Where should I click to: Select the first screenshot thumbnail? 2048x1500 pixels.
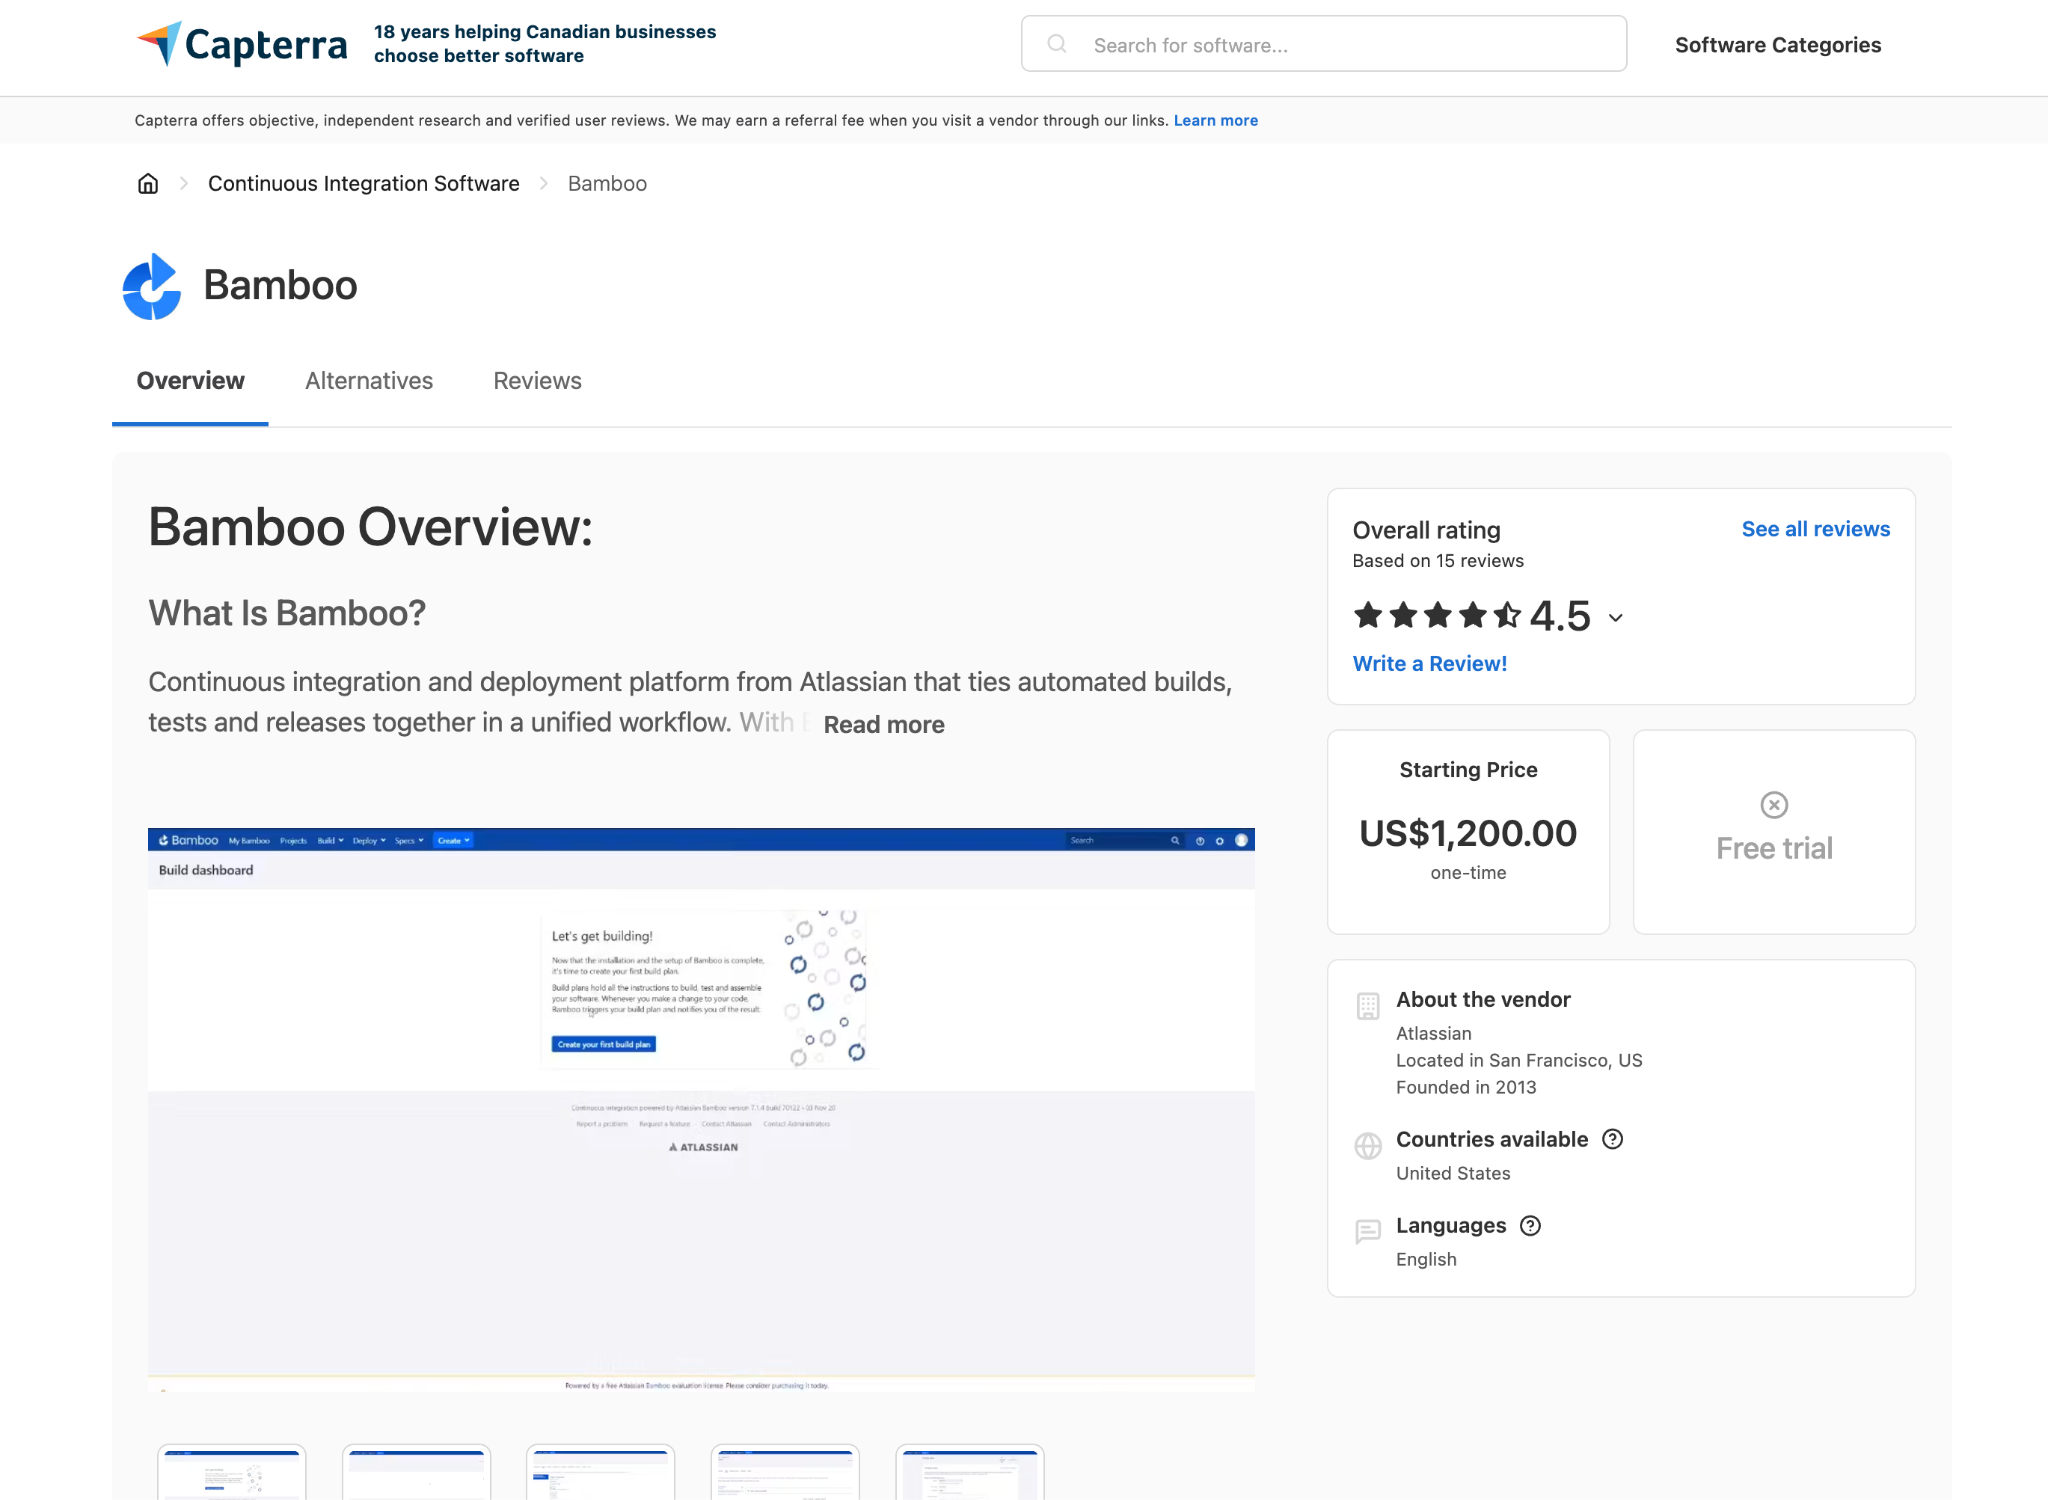pyautogui.click(x=232, y=1472)
